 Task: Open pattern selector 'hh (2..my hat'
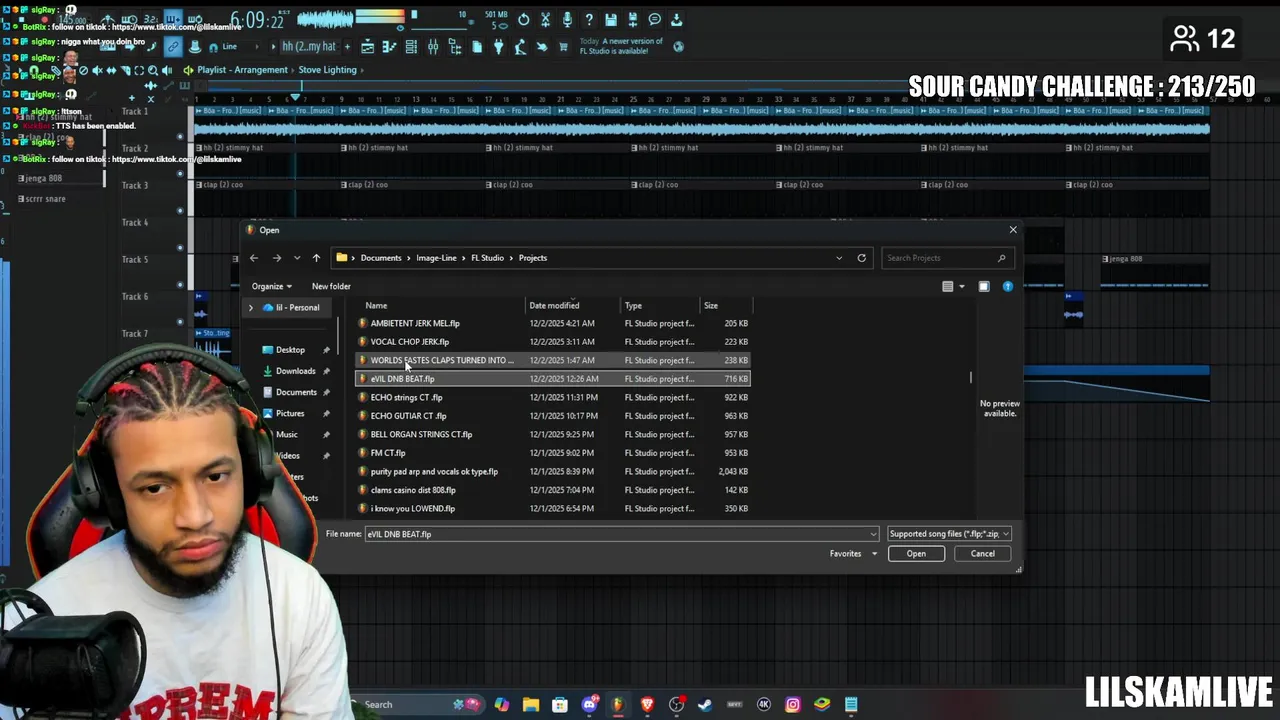pyautogui.click(x=309, y=47)
